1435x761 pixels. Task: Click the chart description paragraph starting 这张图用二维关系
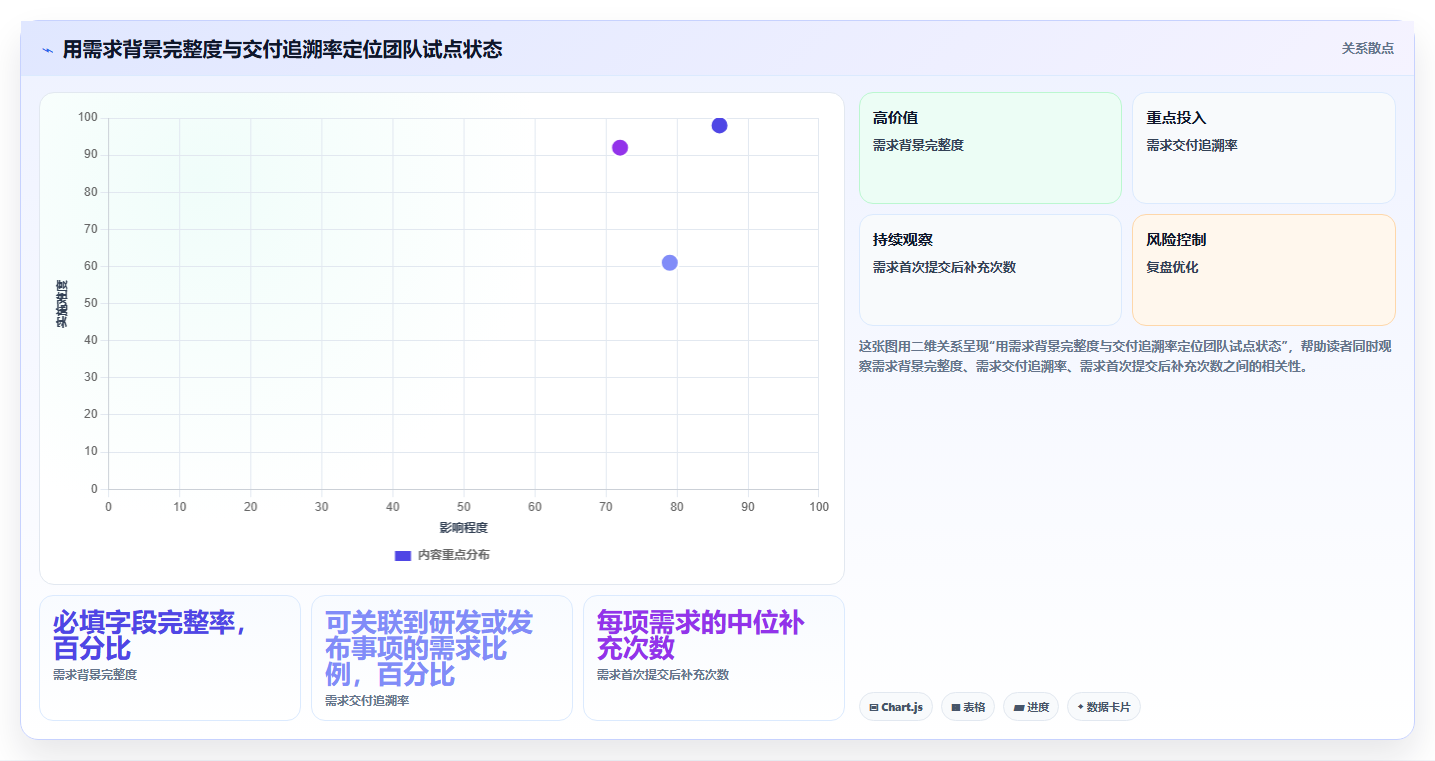pyautogui.click(x=1125, y=356)
